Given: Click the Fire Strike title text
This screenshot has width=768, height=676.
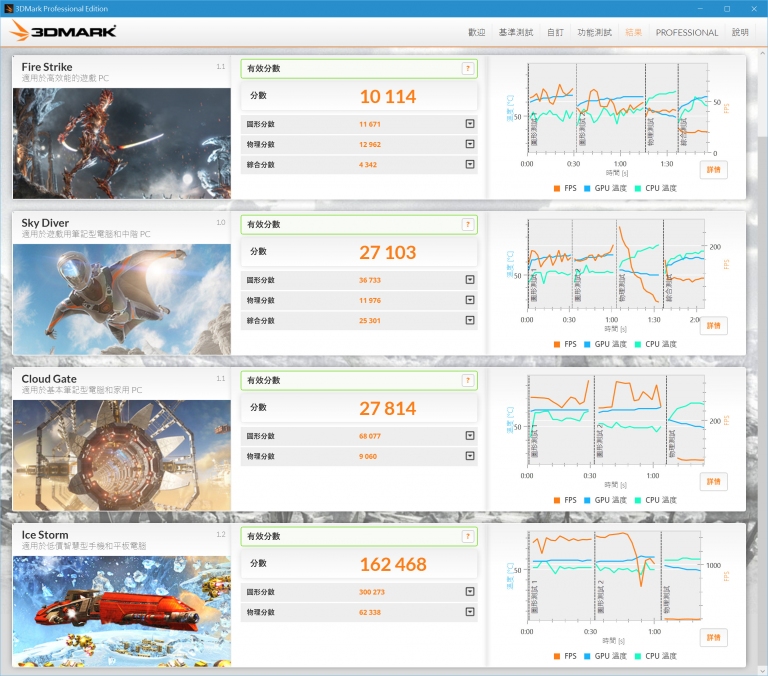Looking at the screenshot, I should pos(47,67).
